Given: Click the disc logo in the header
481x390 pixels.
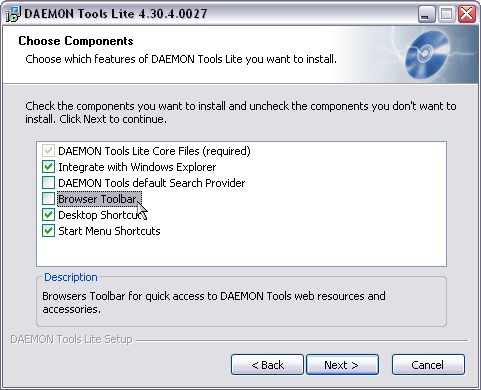Looking at the screenshot, I should (427, 55).
